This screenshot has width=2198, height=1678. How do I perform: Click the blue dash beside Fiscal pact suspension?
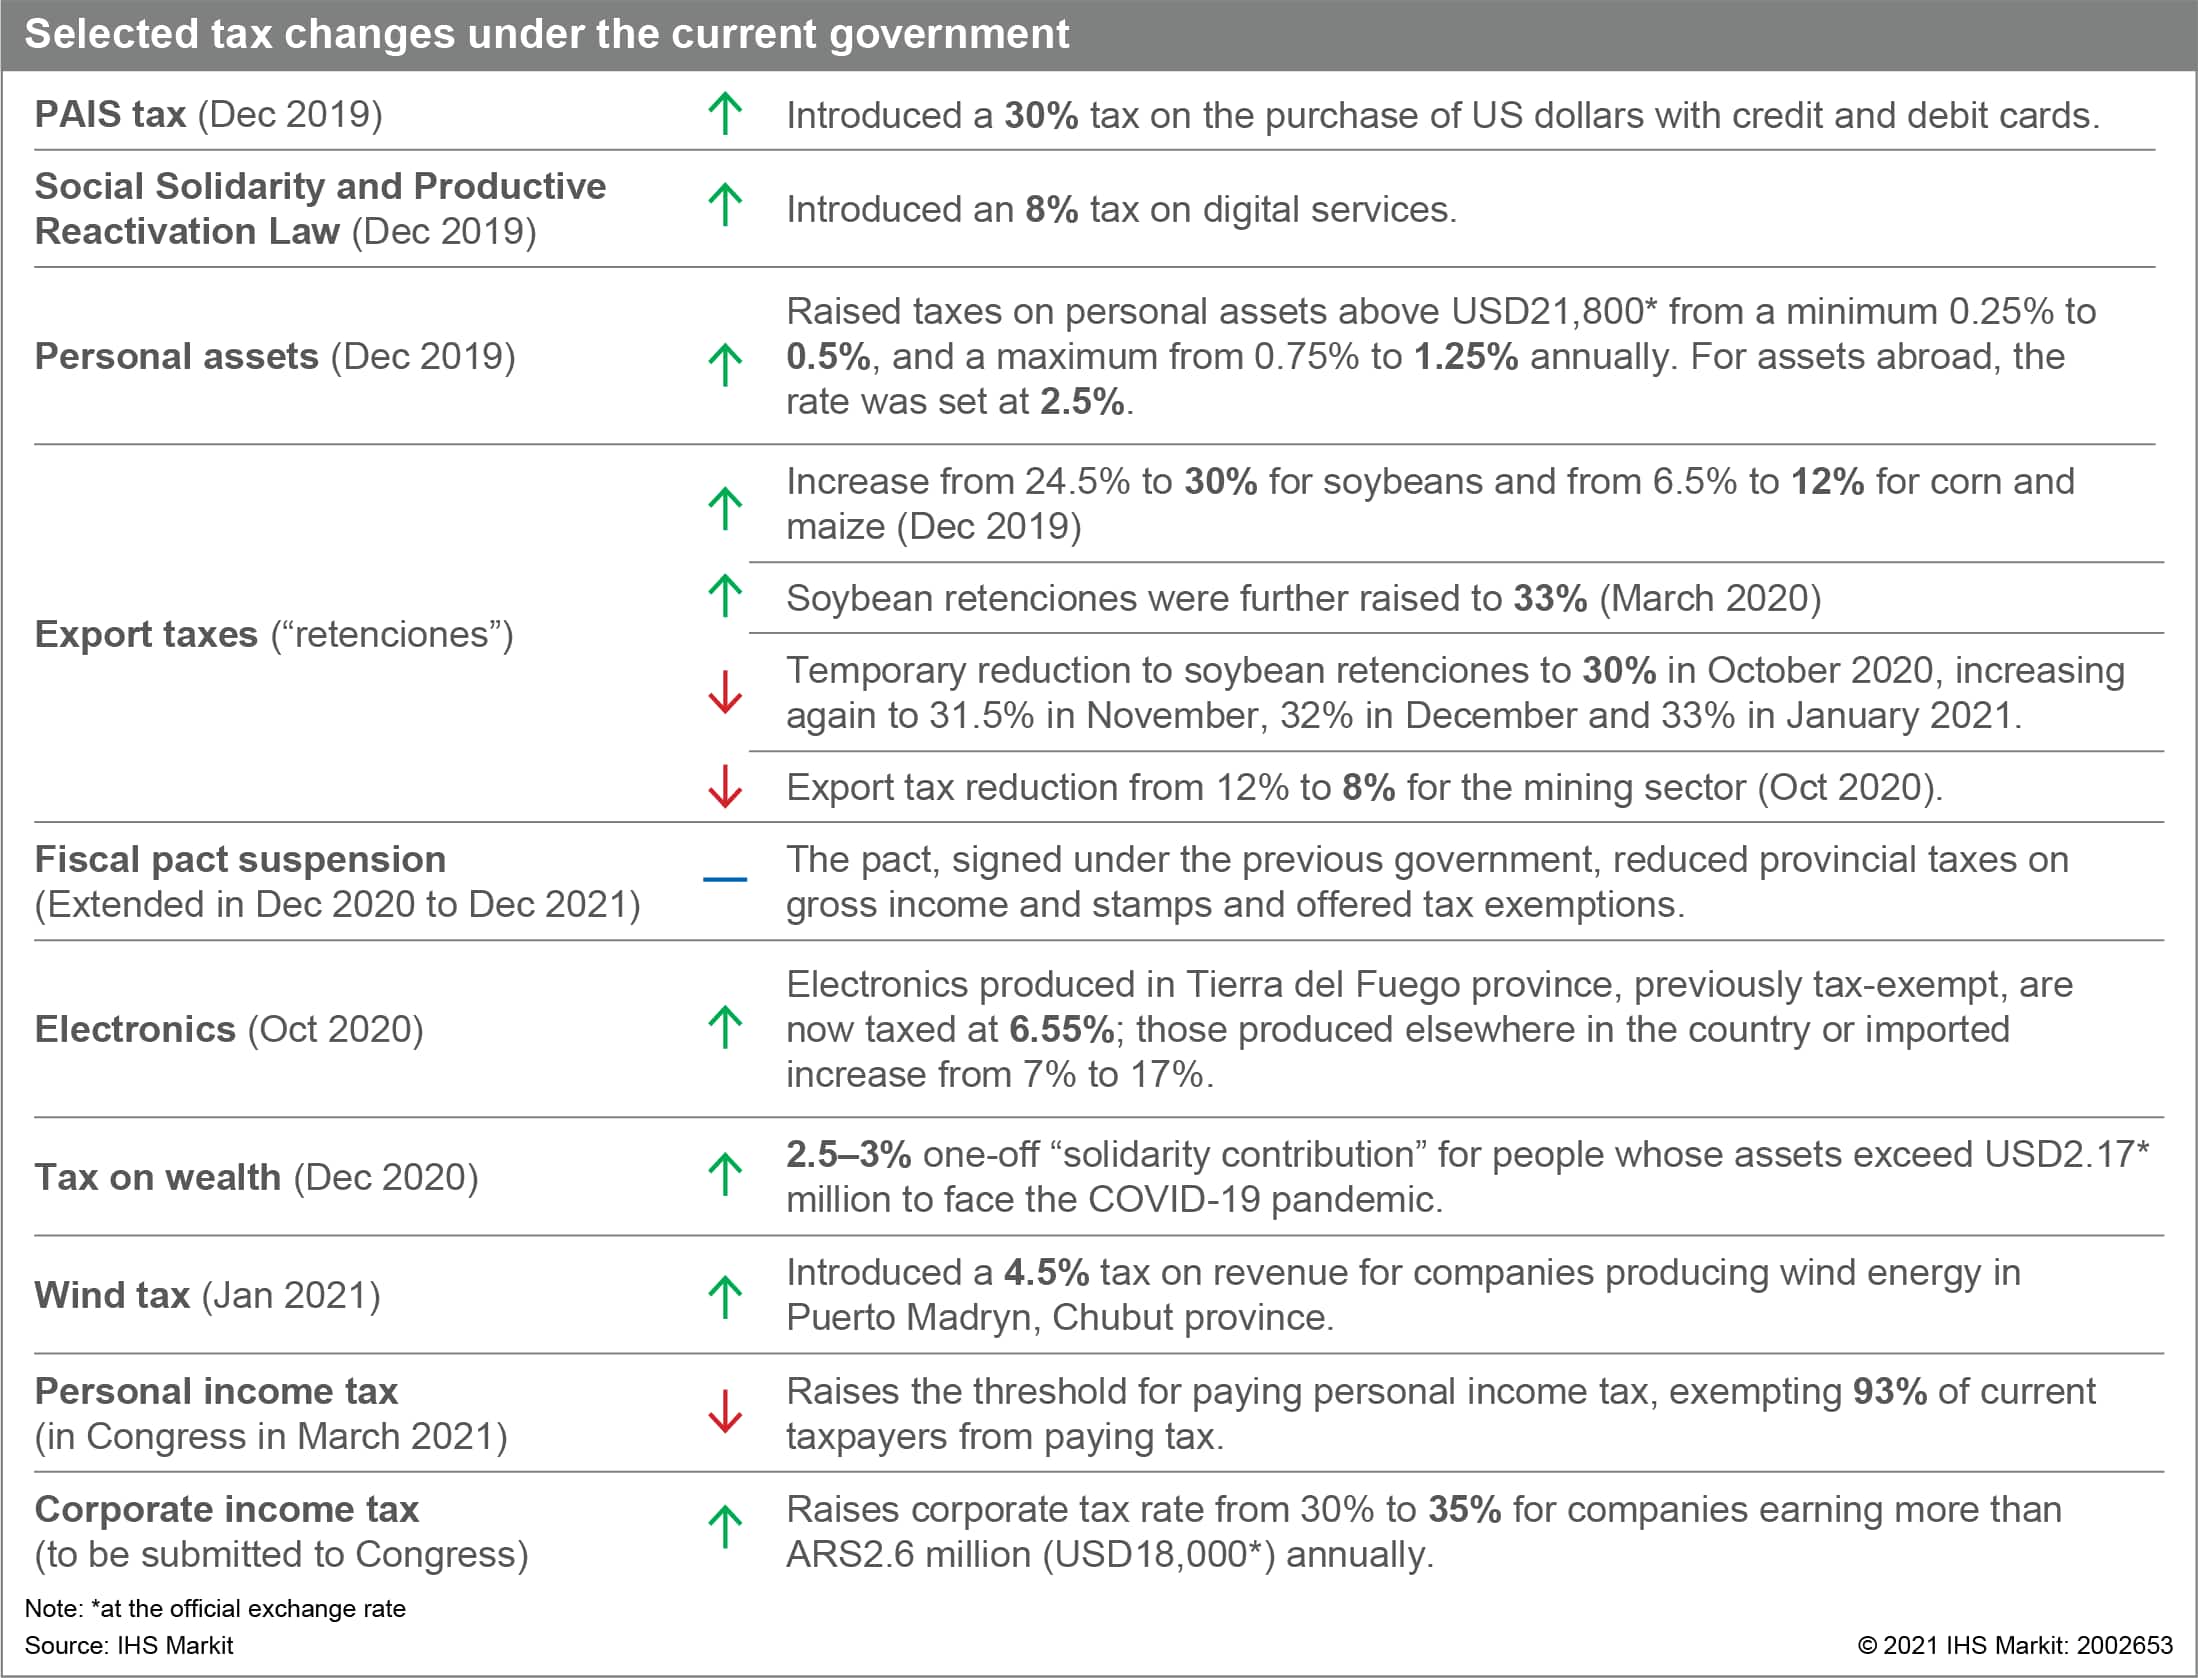click(725, 880)
